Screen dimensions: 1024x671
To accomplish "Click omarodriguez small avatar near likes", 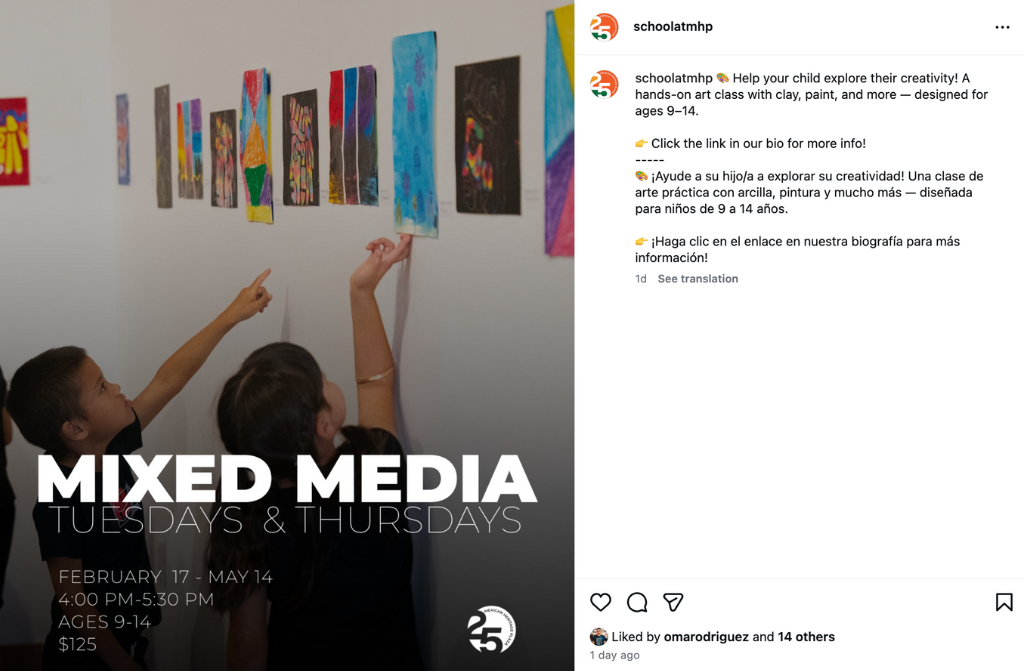I will (598, 636).
